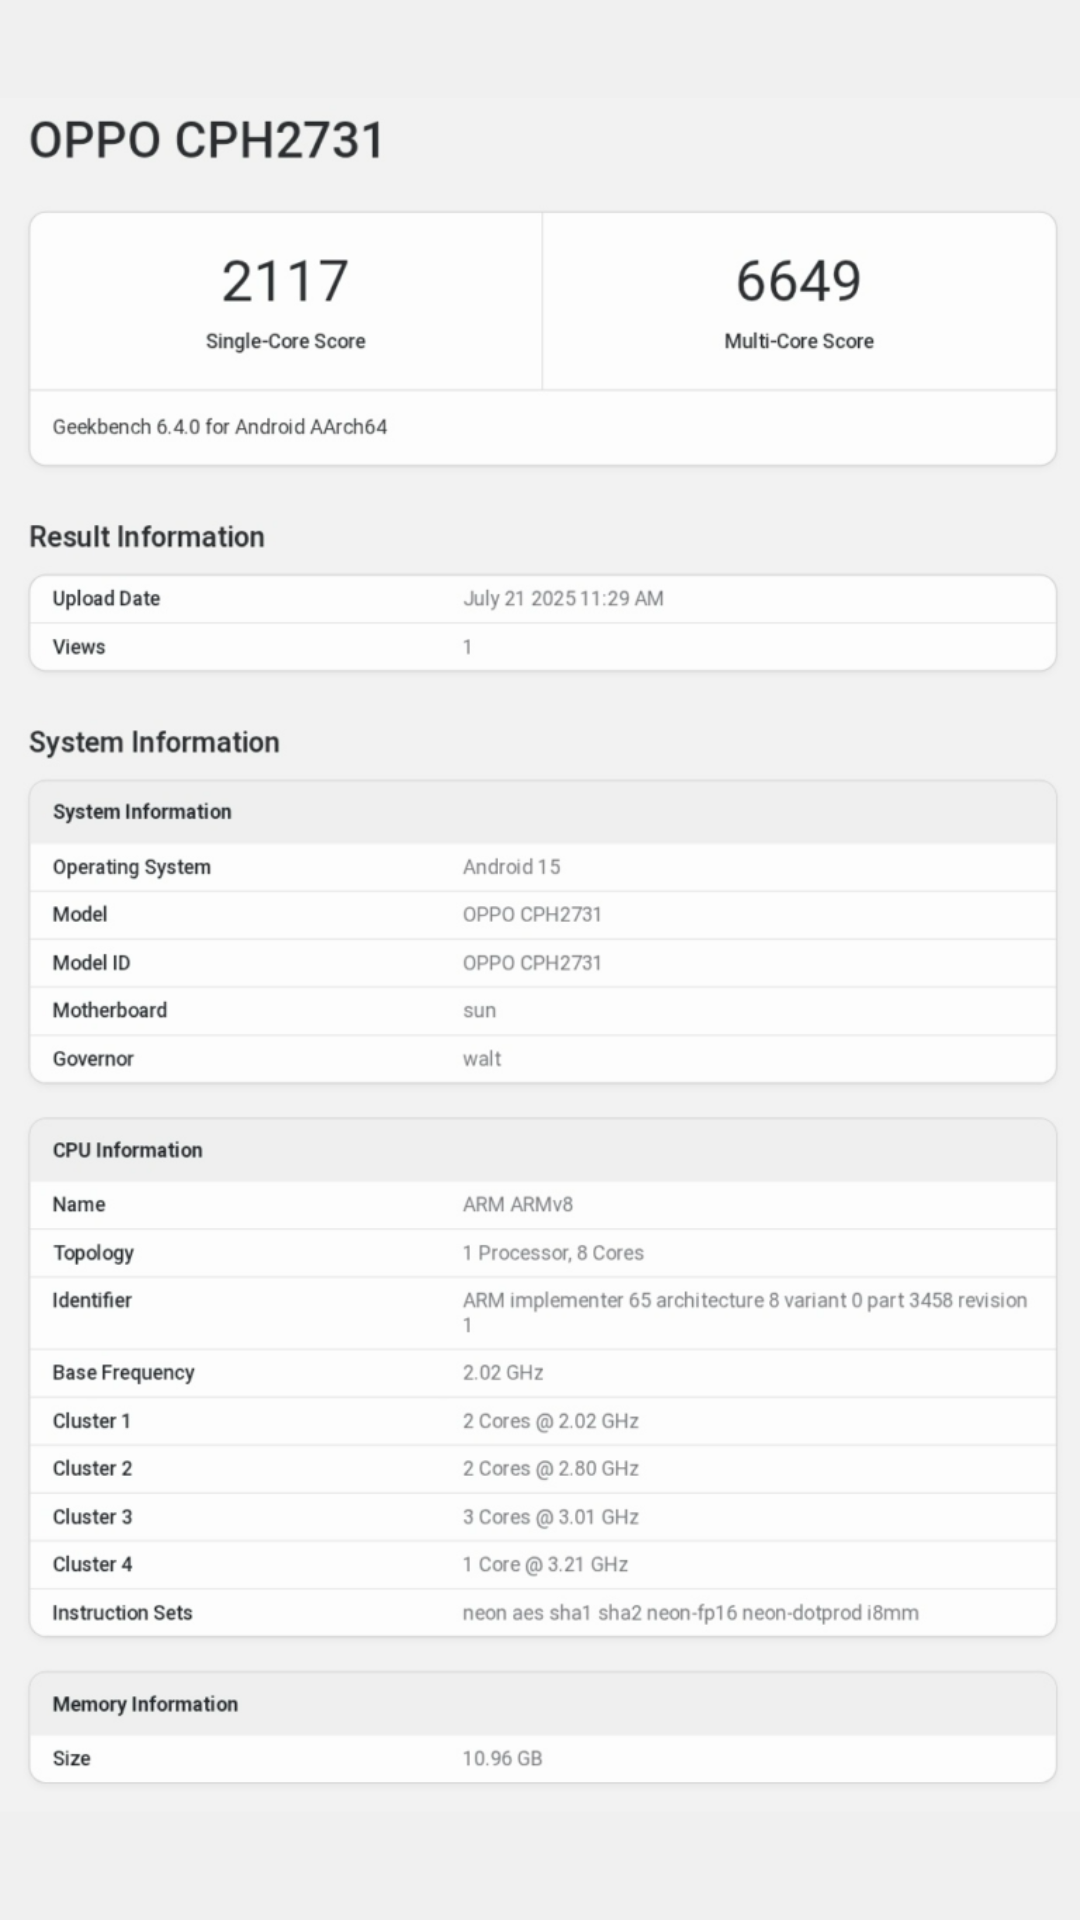Viewport: 1080px width, 1920px height.
Task: Click the CPU Information table header
Action: [128, 1150]
